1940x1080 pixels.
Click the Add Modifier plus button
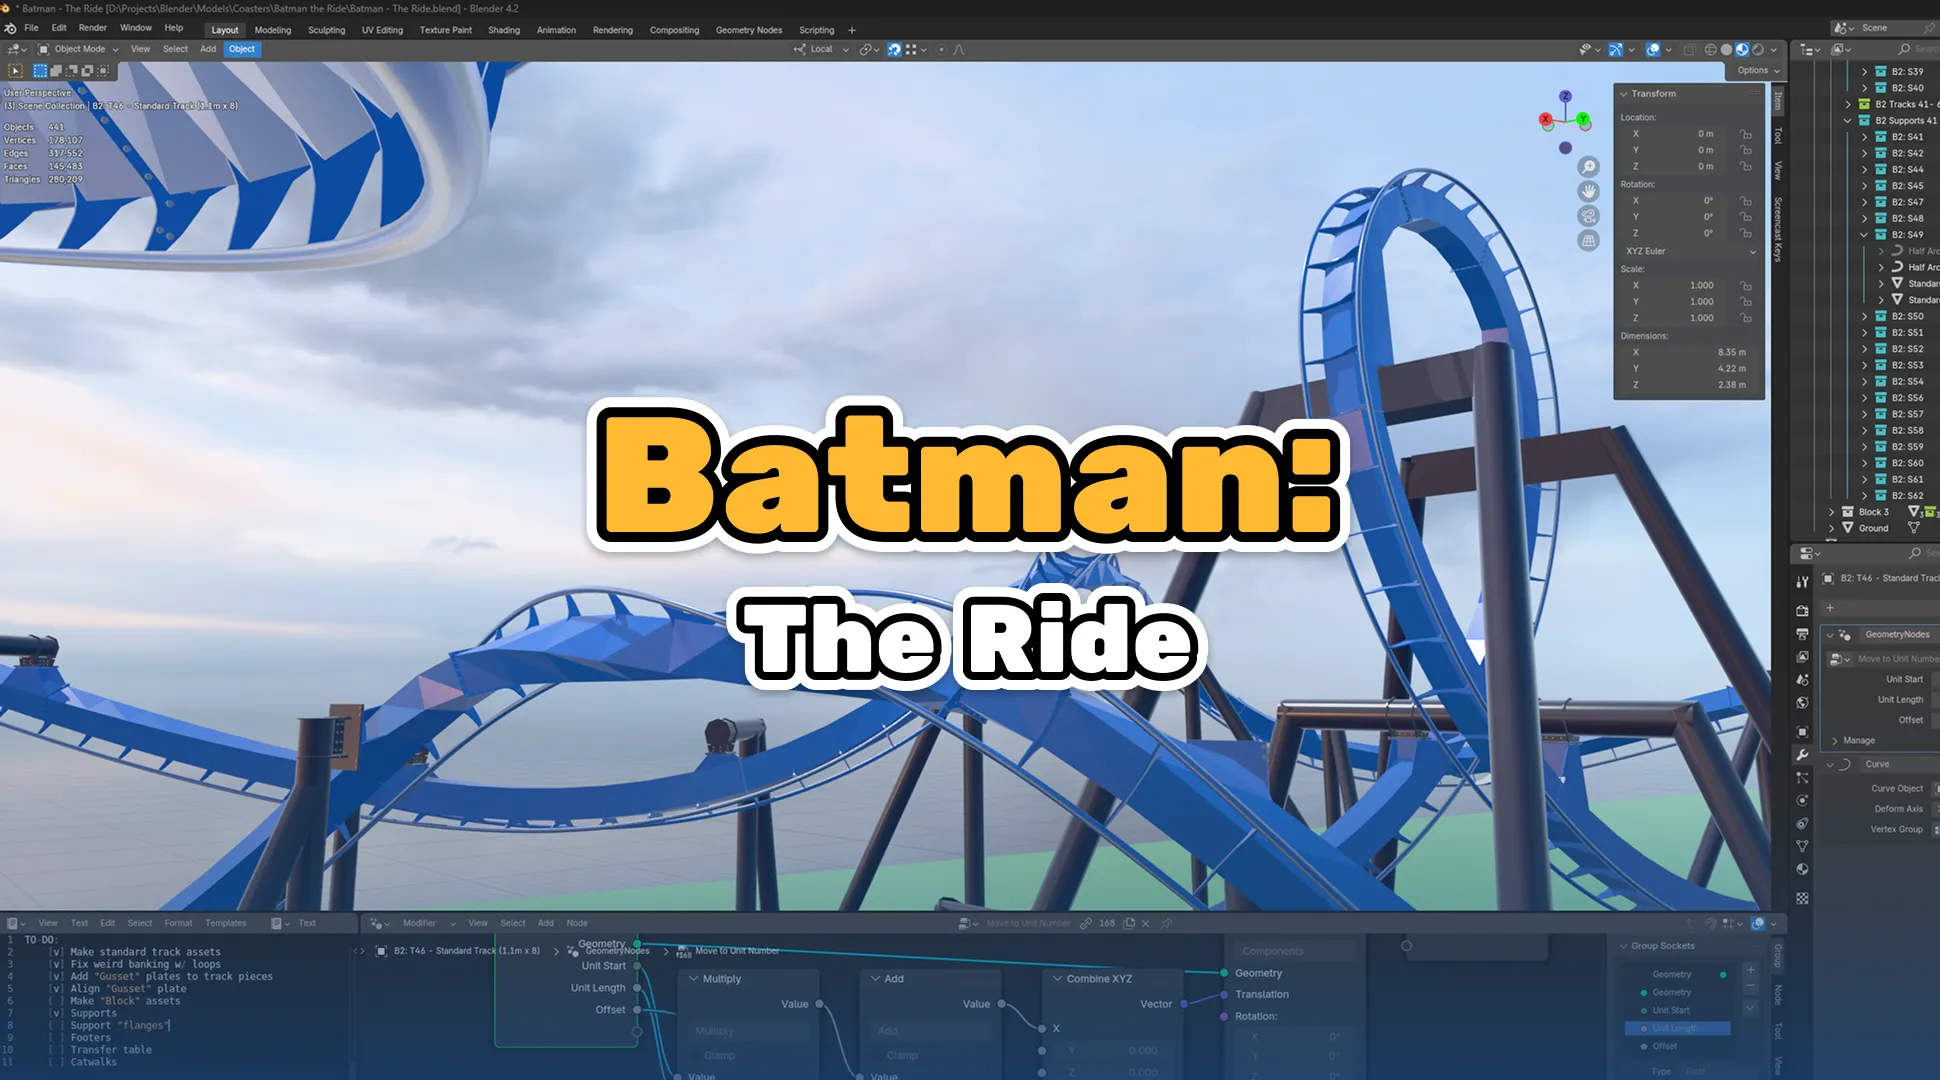(1830, 608)
